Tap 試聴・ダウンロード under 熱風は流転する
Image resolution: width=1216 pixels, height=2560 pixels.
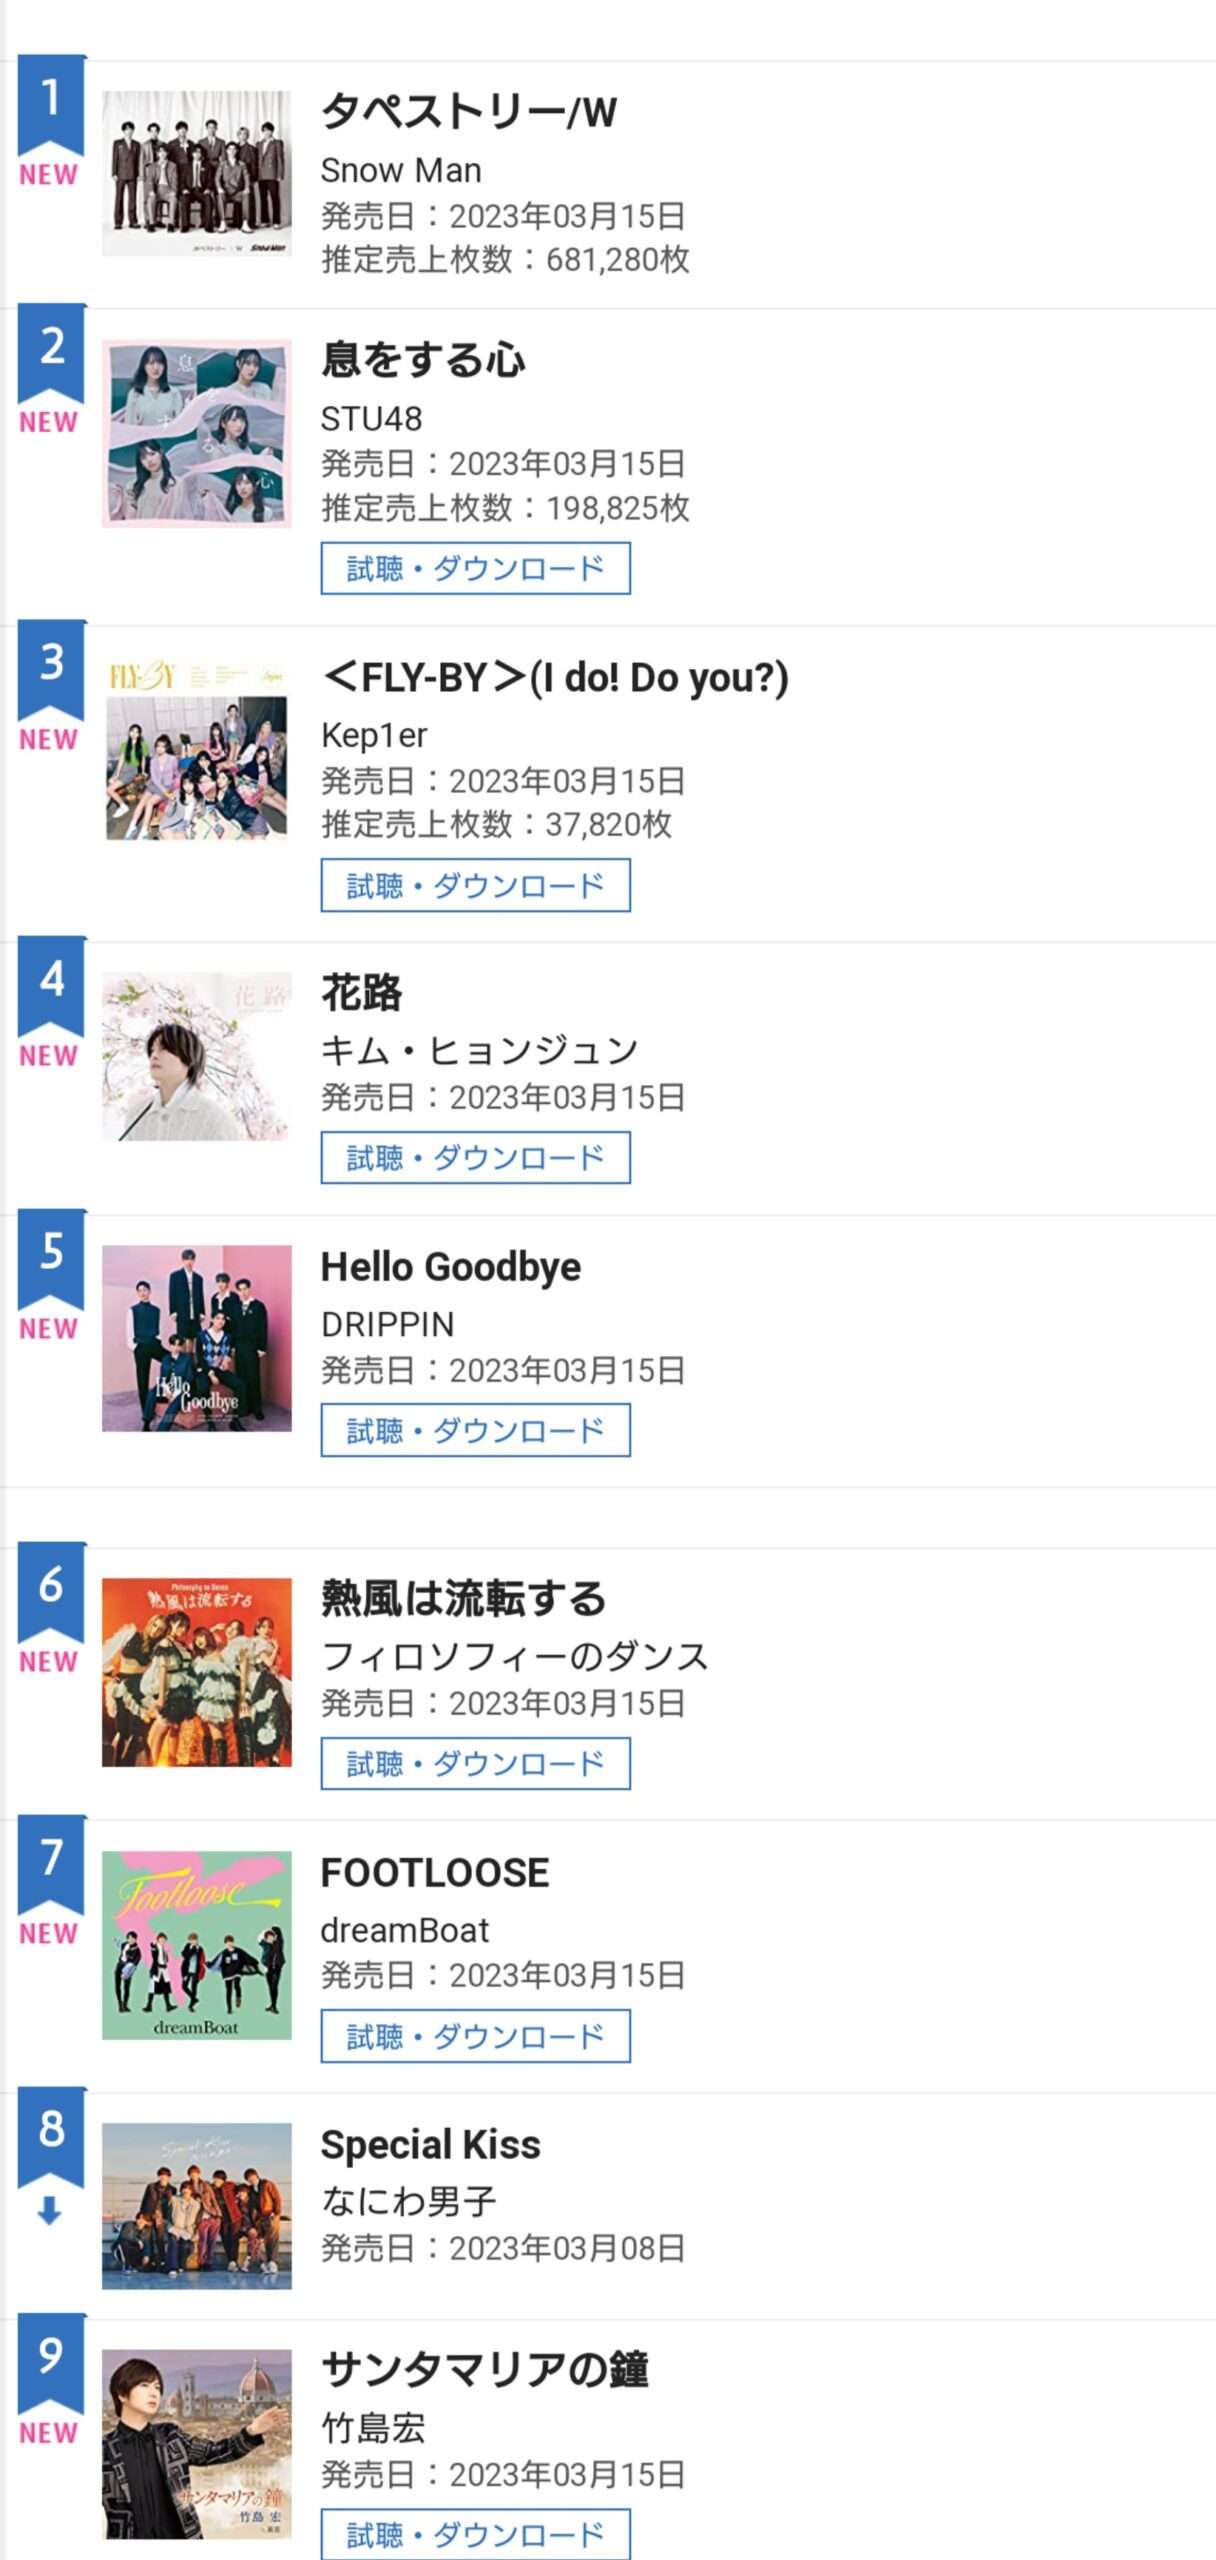(x=475, y=1763)
